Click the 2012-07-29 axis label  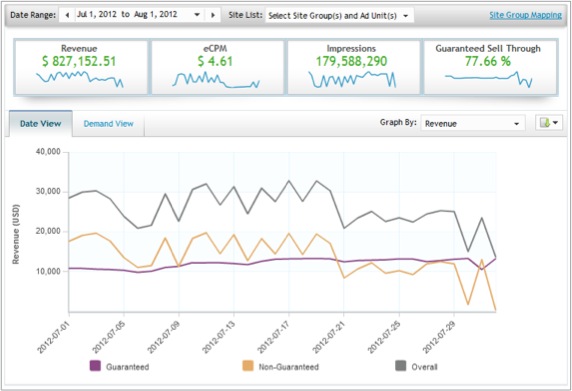coord(438,337)
